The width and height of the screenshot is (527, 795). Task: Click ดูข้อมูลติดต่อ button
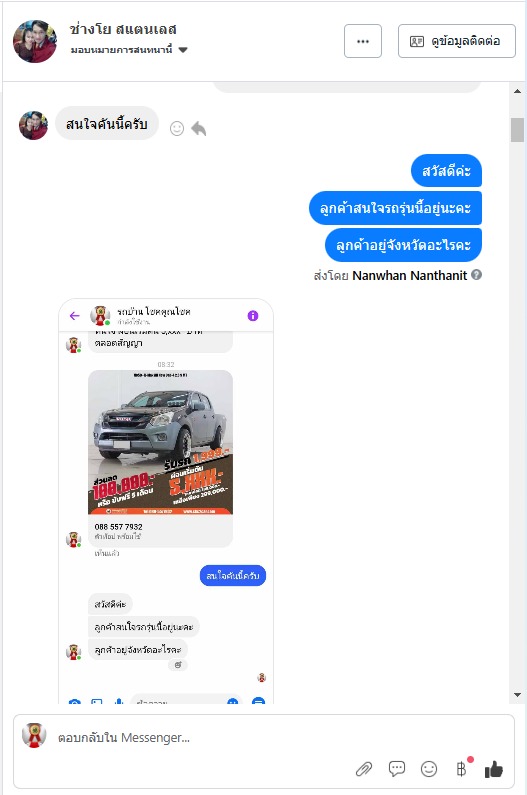[456, 41]
